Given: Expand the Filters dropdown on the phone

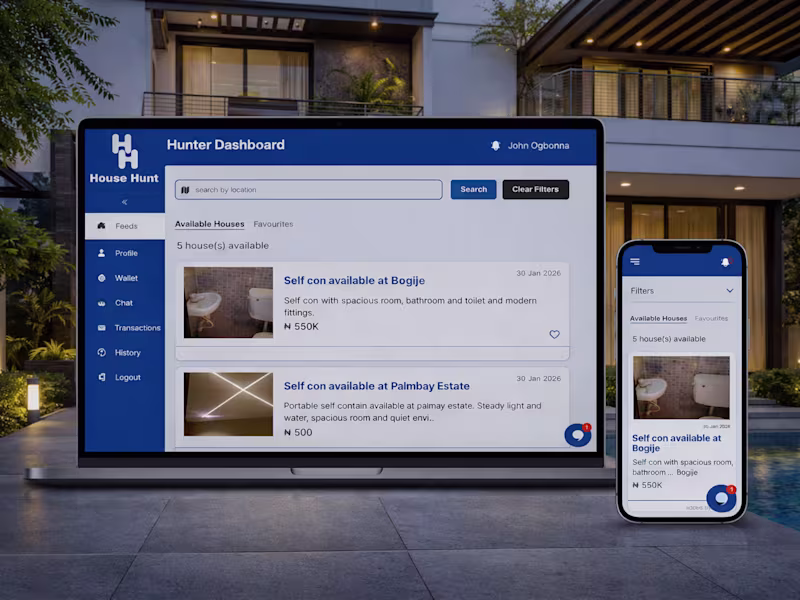Looking at the screenshot, I should [x=681, y=290].
